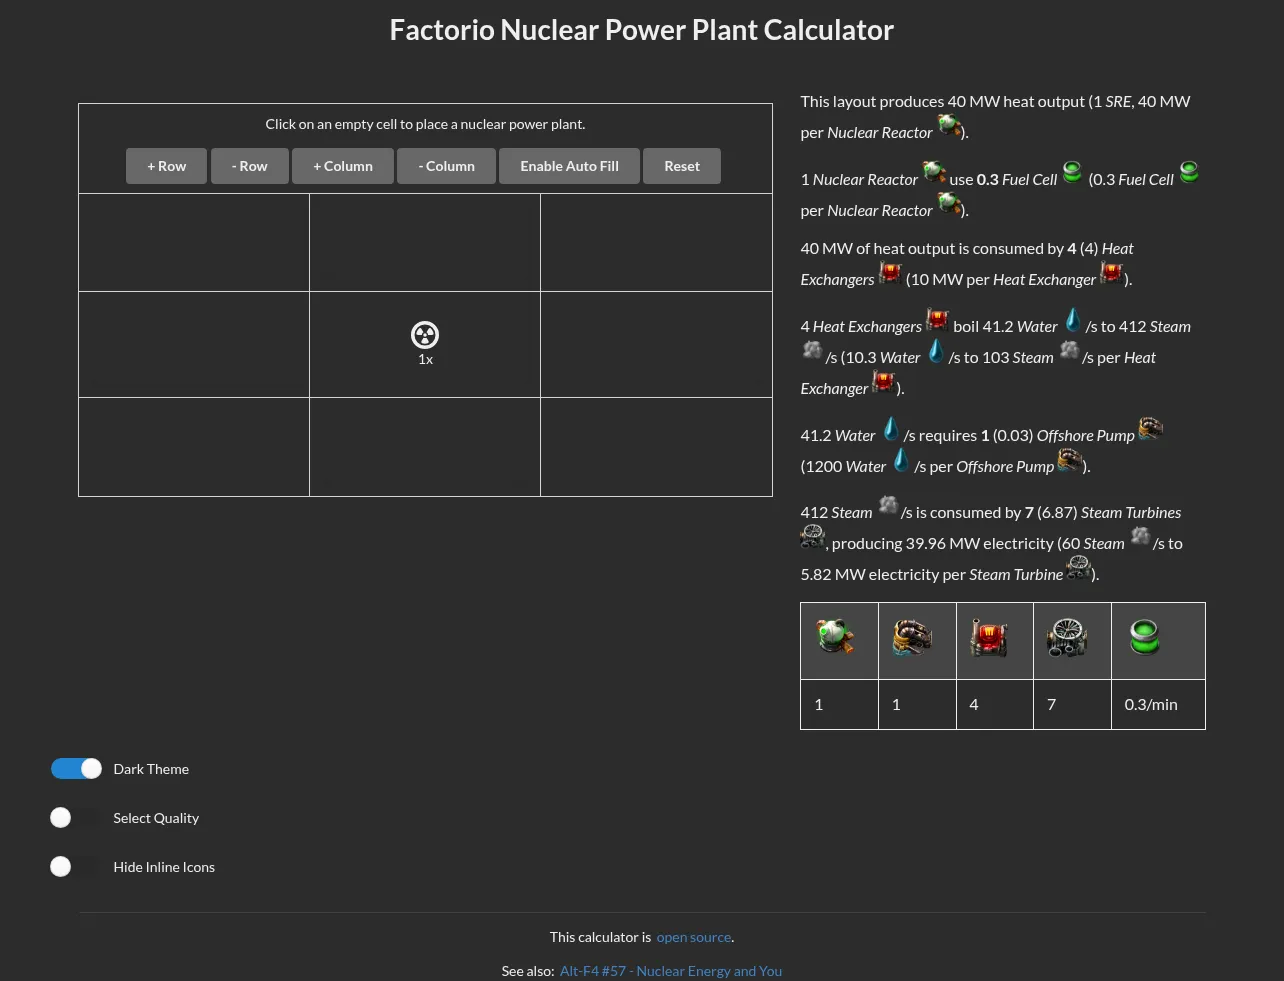Click the radiation reactor icon in center cell
This screenshot has width=1284, height=981.
425,335
